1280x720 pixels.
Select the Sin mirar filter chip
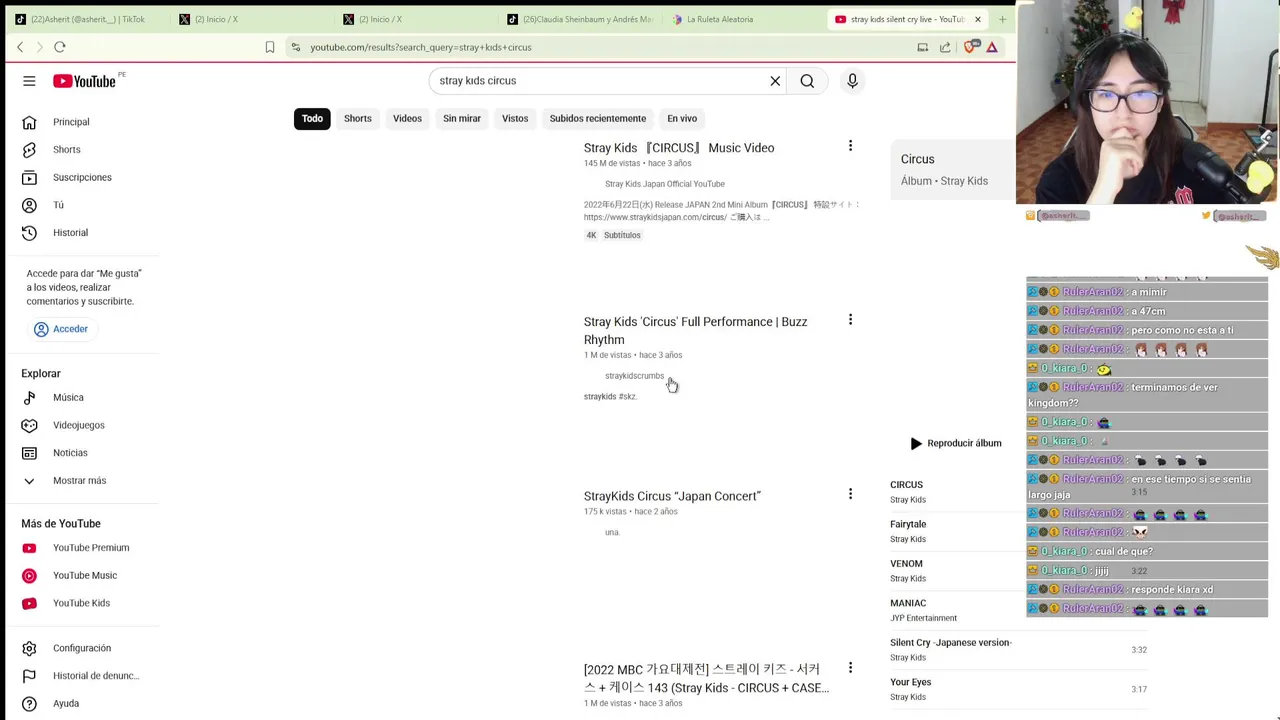pos(462,118)
